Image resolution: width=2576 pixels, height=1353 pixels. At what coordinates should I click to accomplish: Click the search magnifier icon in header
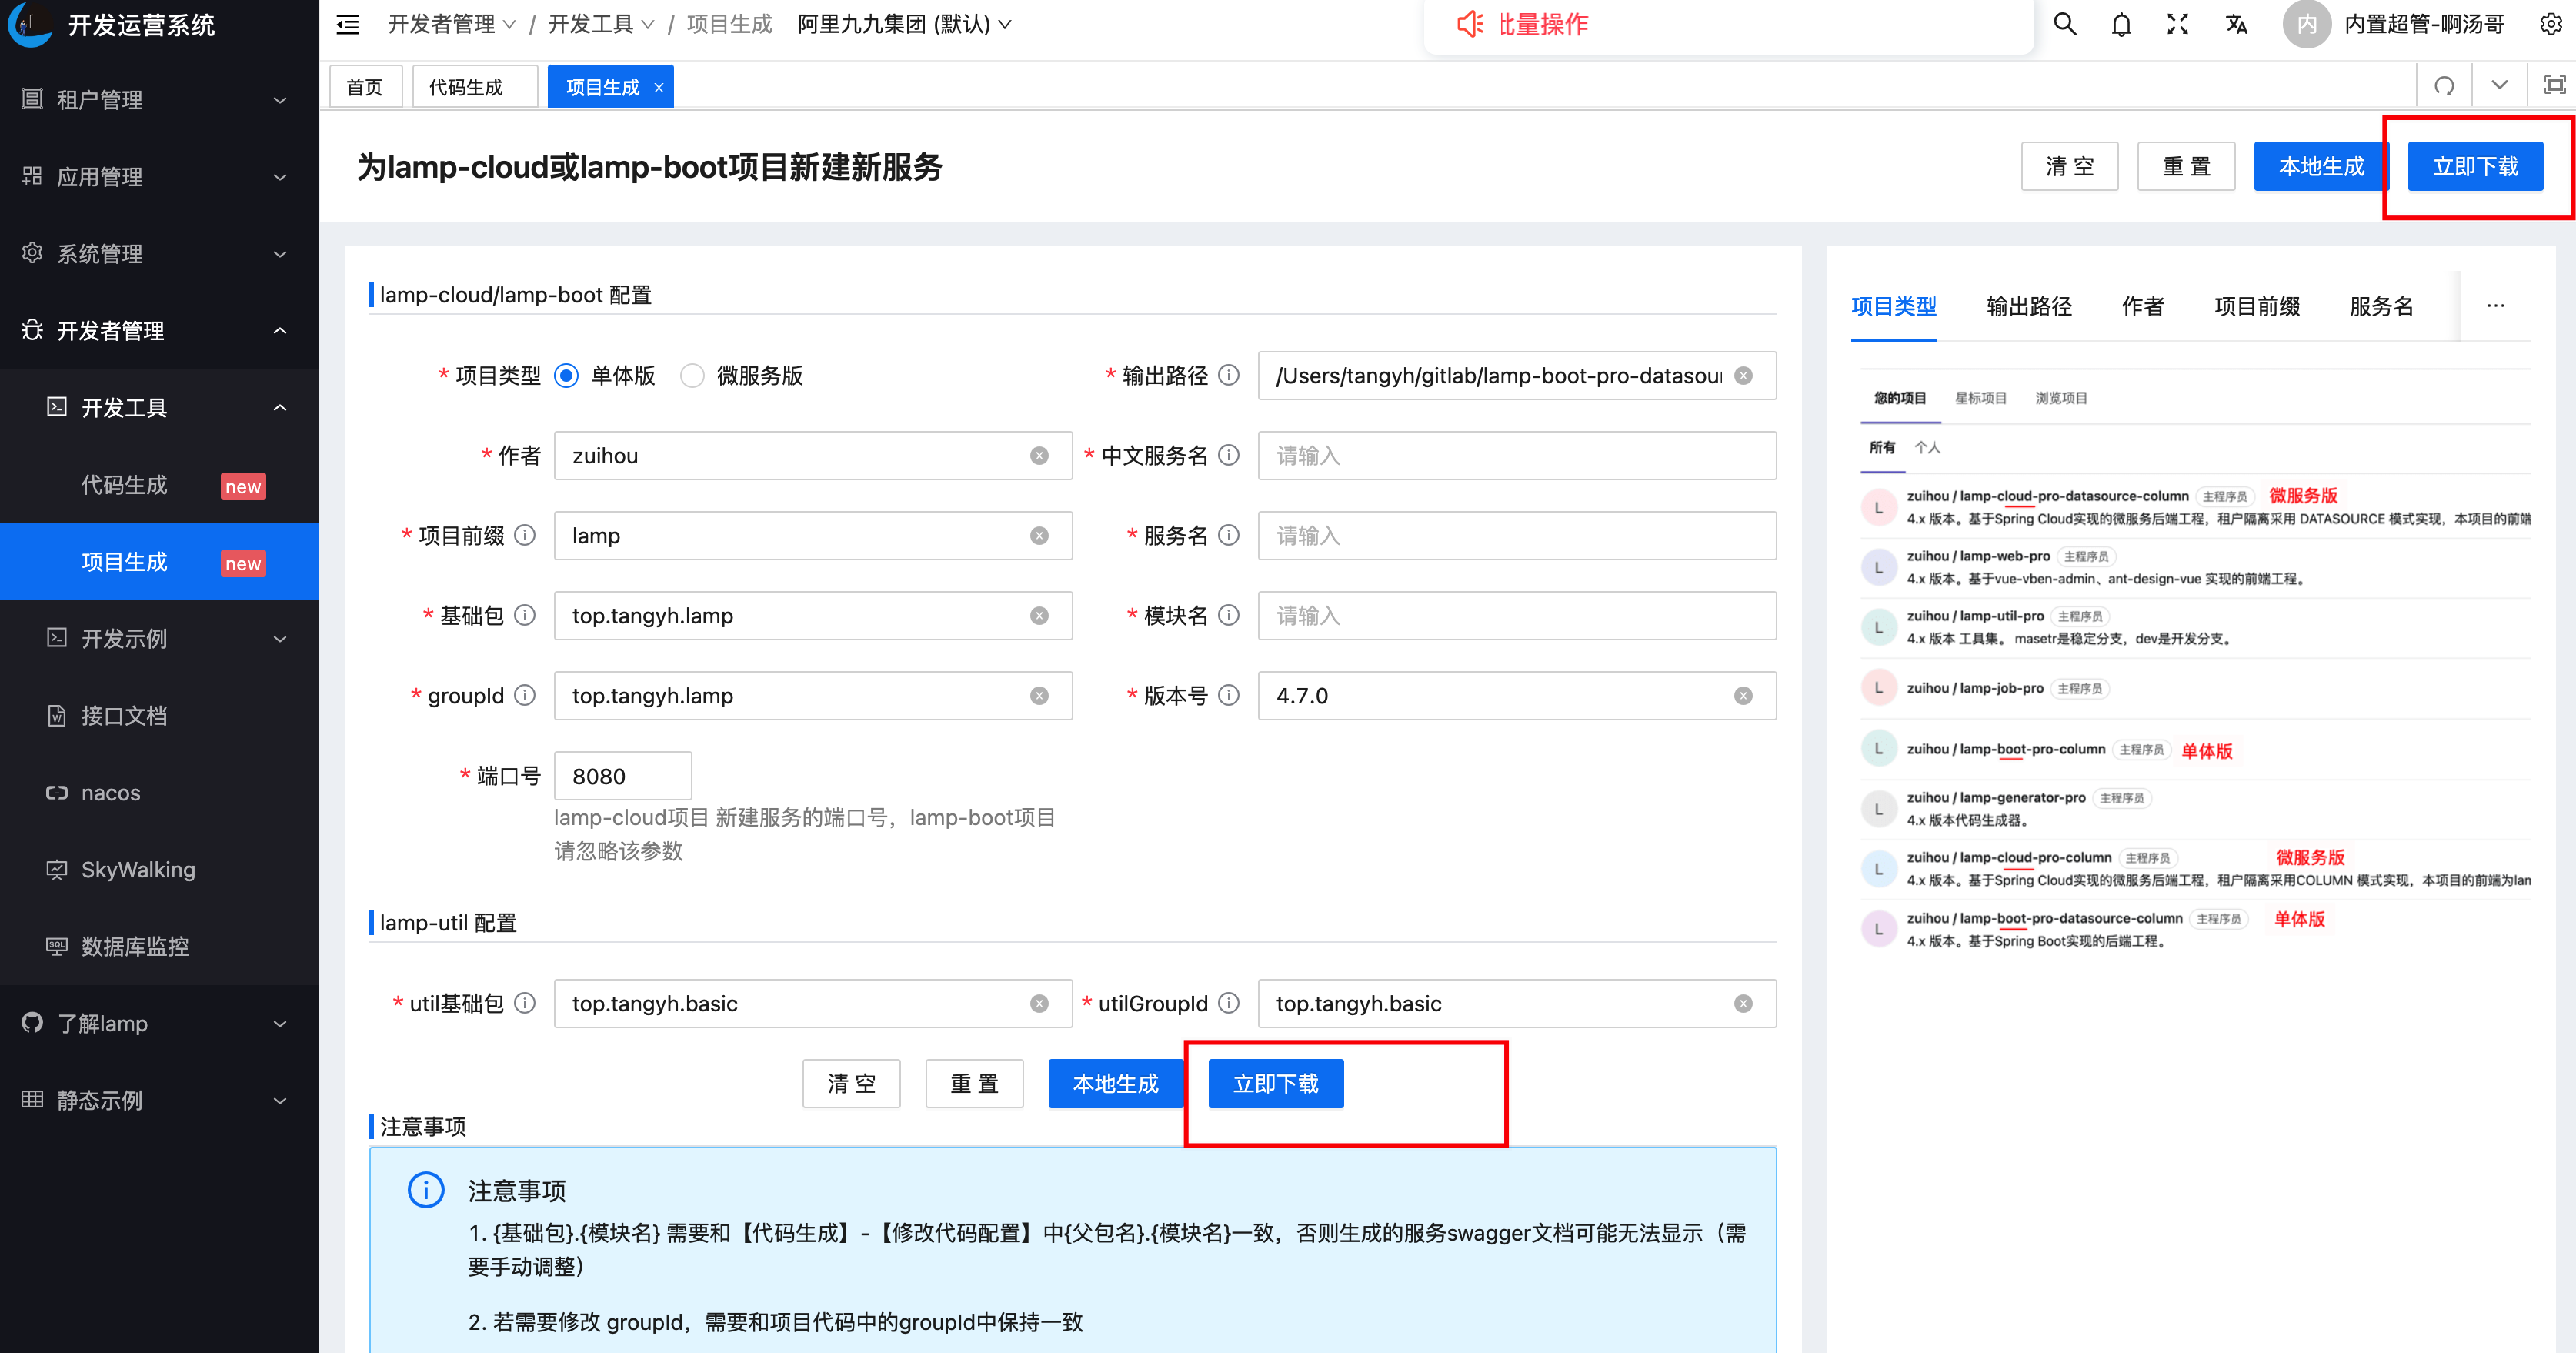coord(2064,25)
